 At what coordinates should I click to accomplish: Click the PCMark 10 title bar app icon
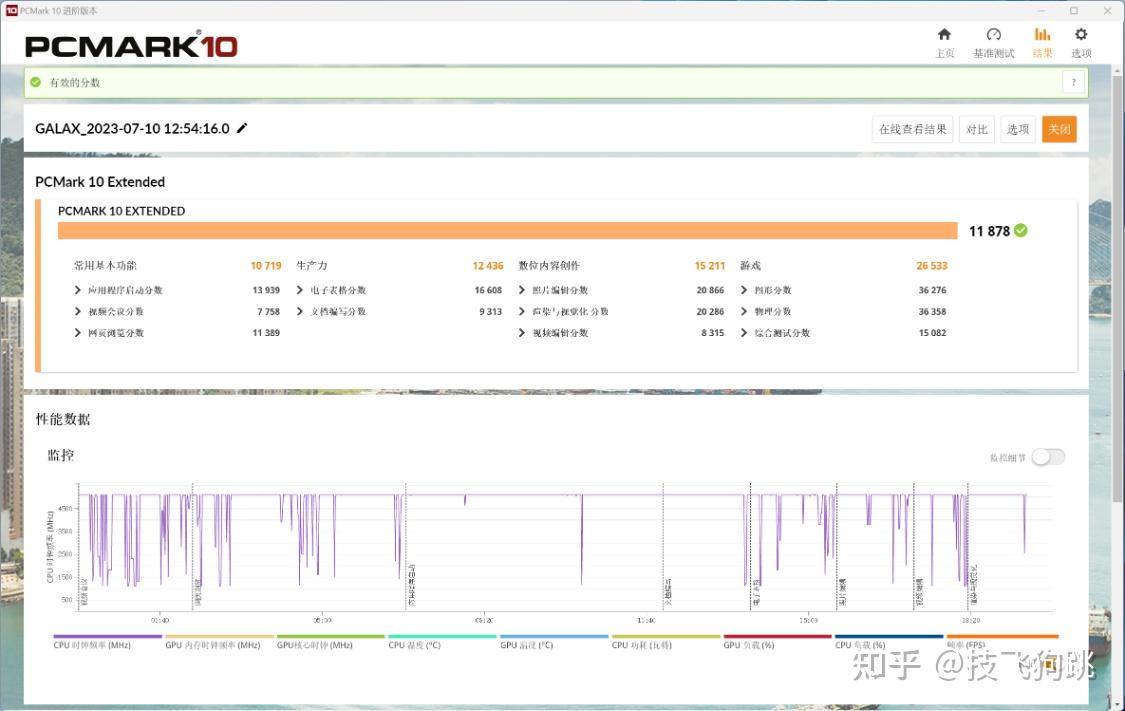pyautogui.click(x=11, y=10)
